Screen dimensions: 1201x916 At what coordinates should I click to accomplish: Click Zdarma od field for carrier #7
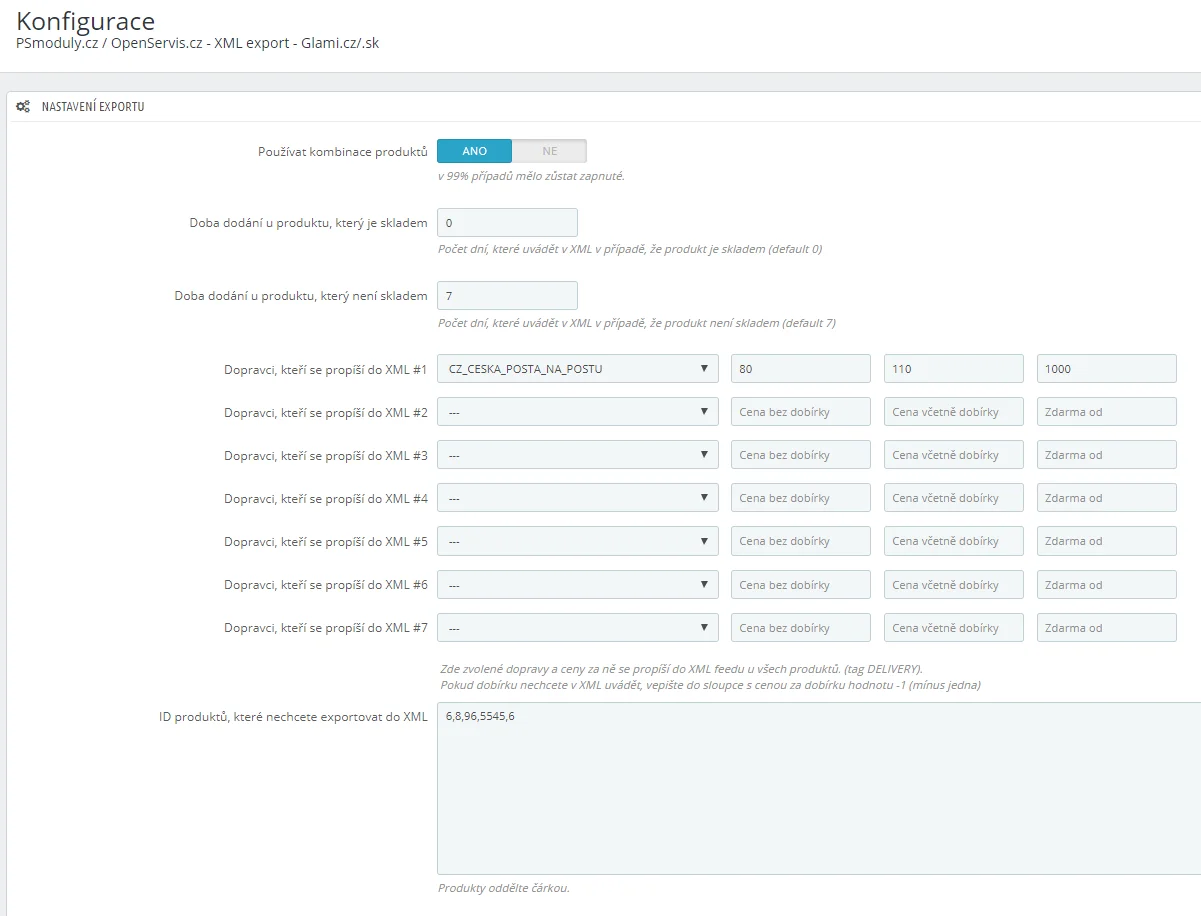point(1106,628)
